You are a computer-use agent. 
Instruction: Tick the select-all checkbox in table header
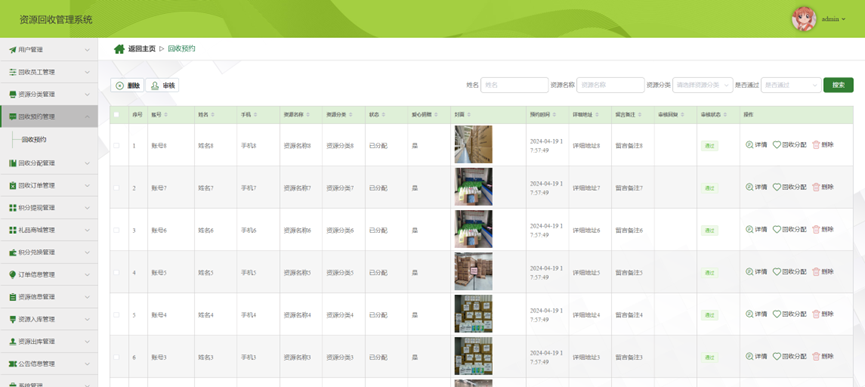(x=116, y=115)
